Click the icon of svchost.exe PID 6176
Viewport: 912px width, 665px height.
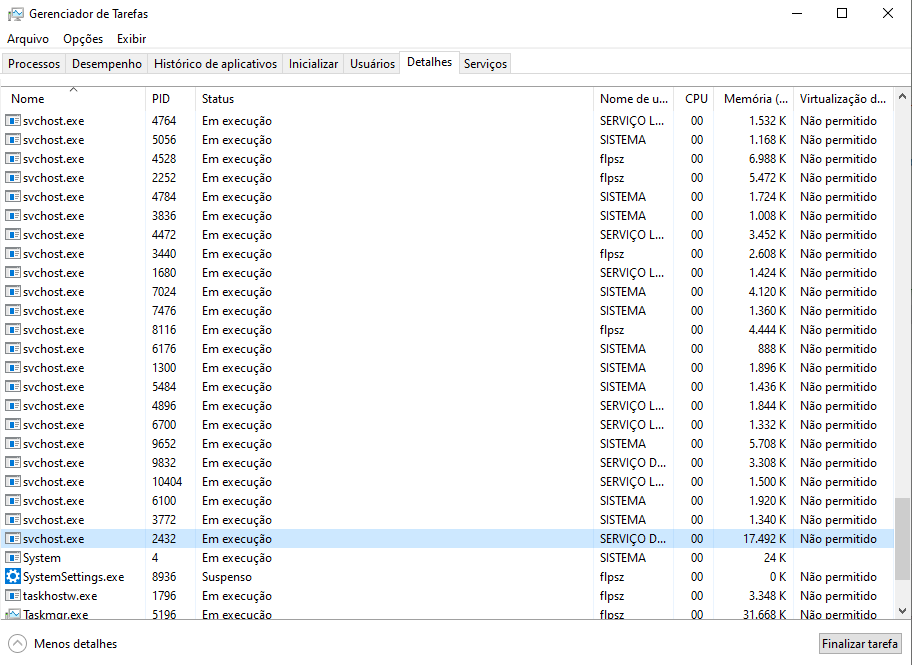point(13,348)
